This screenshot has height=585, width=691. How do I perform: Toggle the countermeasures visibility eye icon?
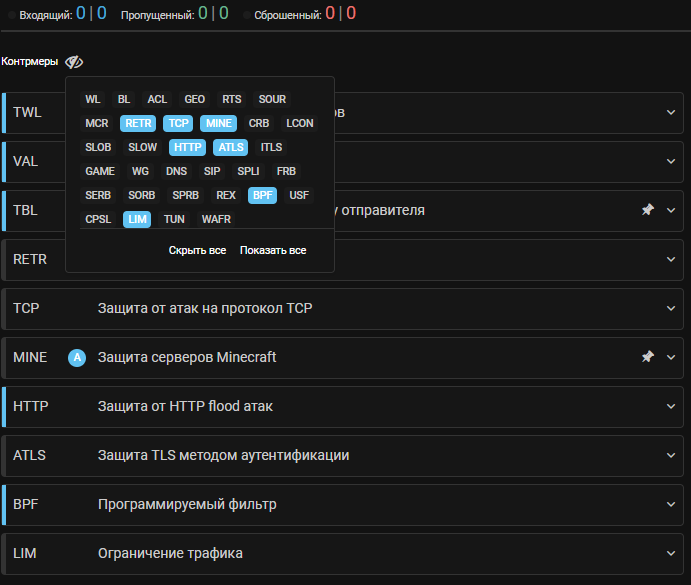pyautogui.click(x=74, y=62)
